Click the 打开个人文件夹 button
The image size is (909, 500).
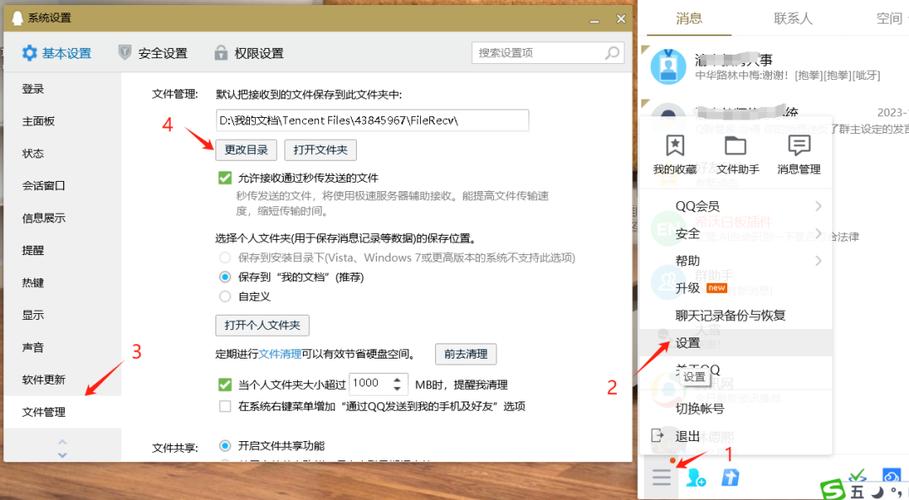point(263,325)
